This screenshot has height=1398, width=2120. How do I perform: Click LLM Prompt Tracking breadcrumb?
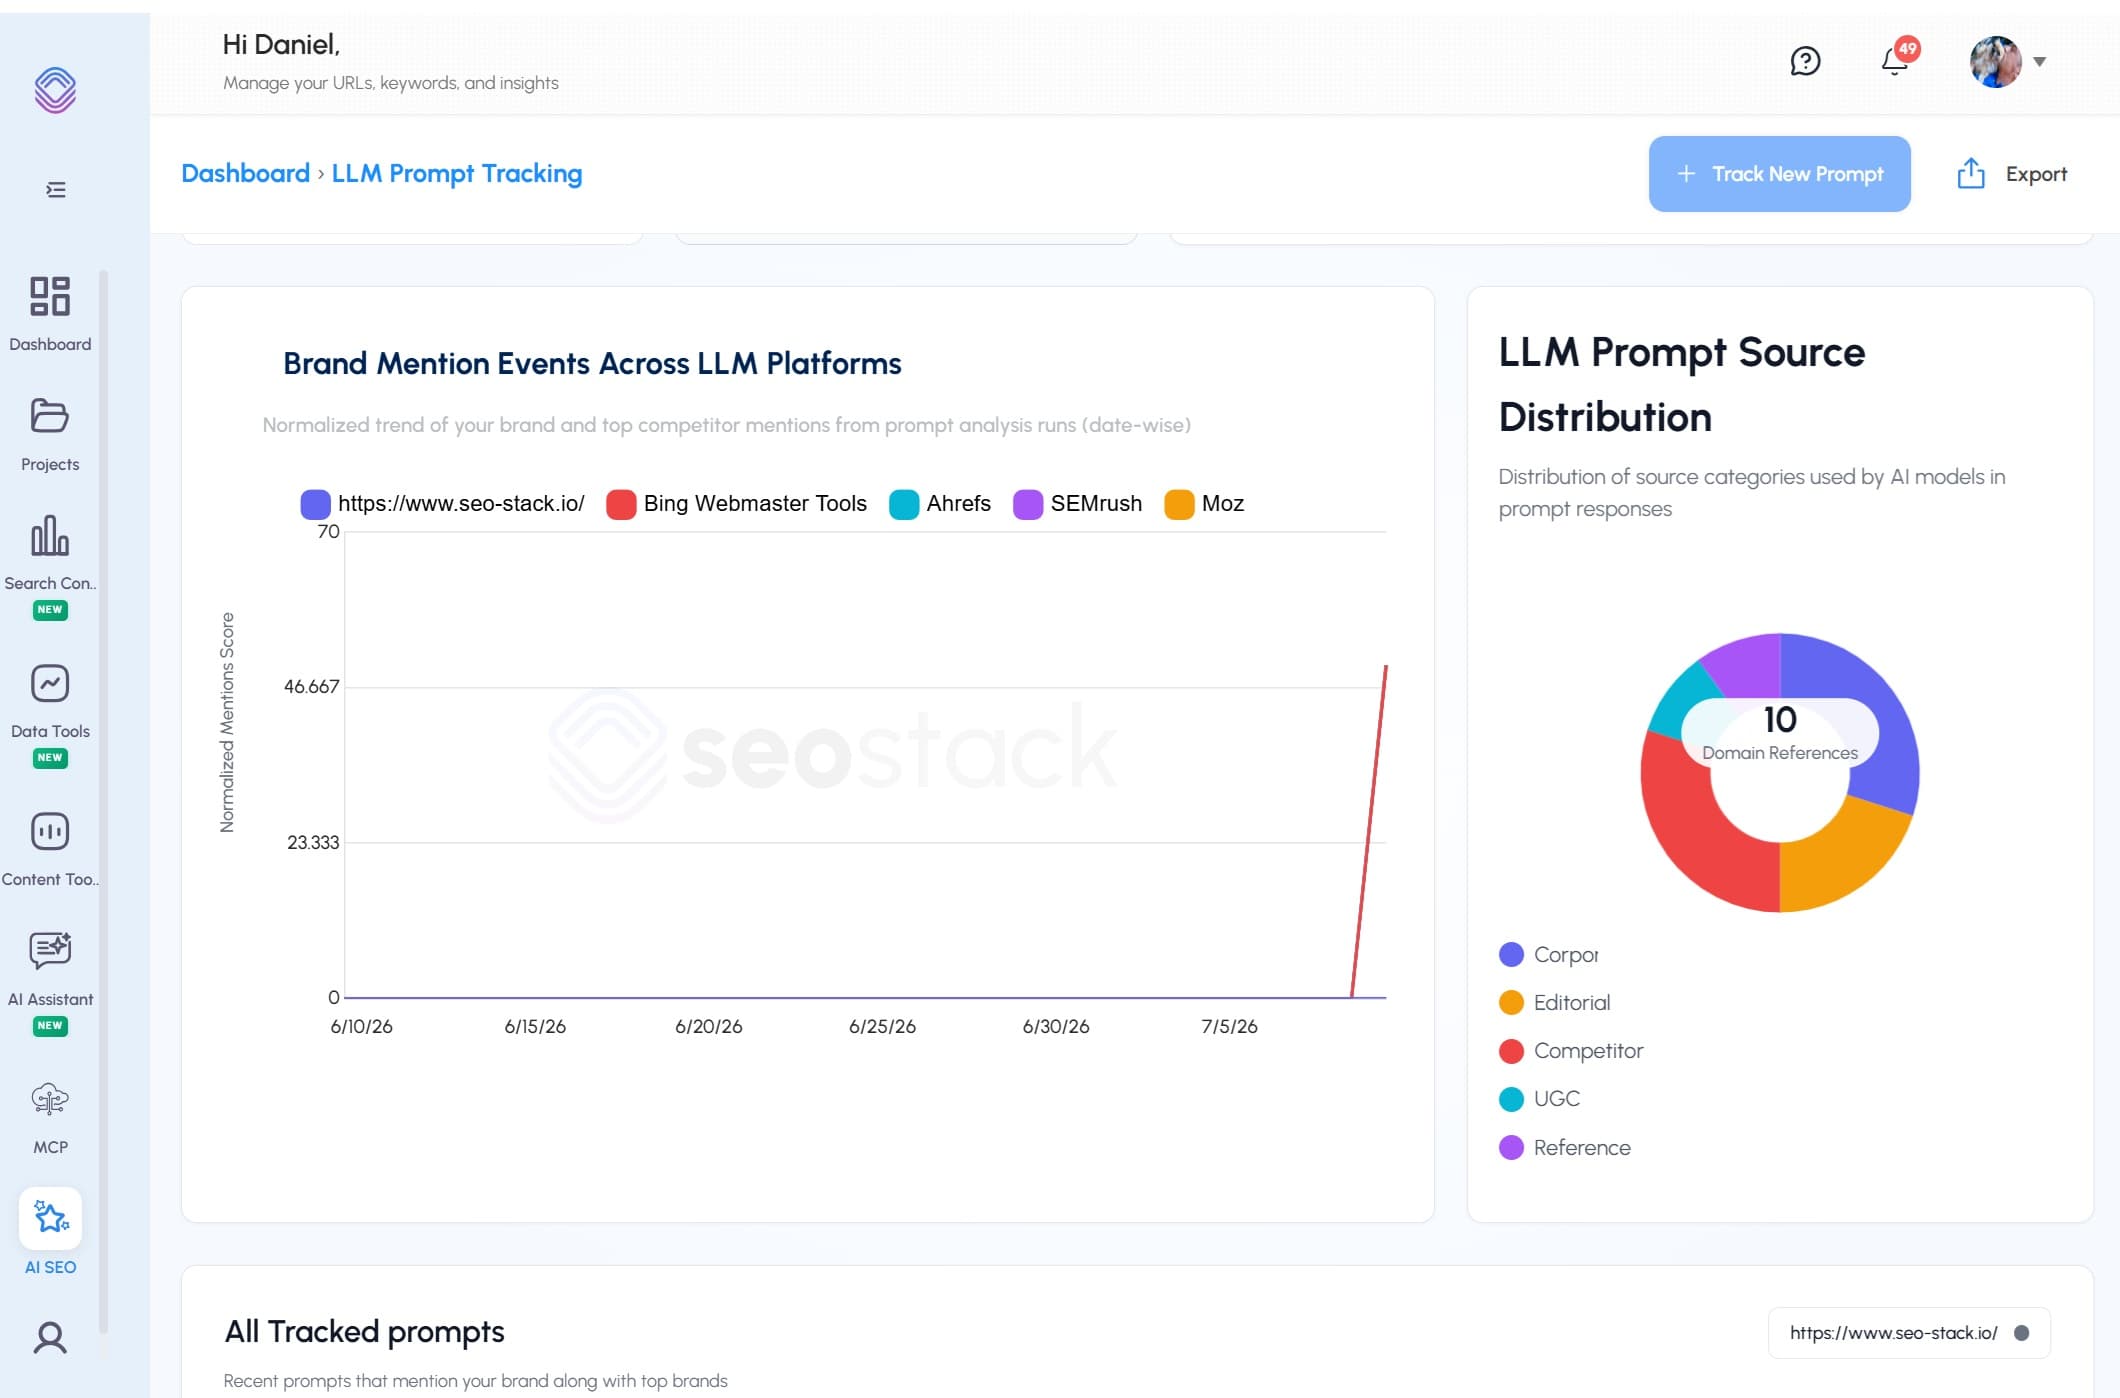coord(456,173)
